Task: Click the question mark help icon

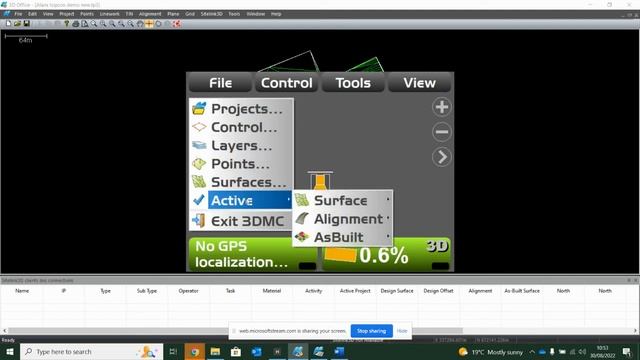Action: click(x=67, y=24)
